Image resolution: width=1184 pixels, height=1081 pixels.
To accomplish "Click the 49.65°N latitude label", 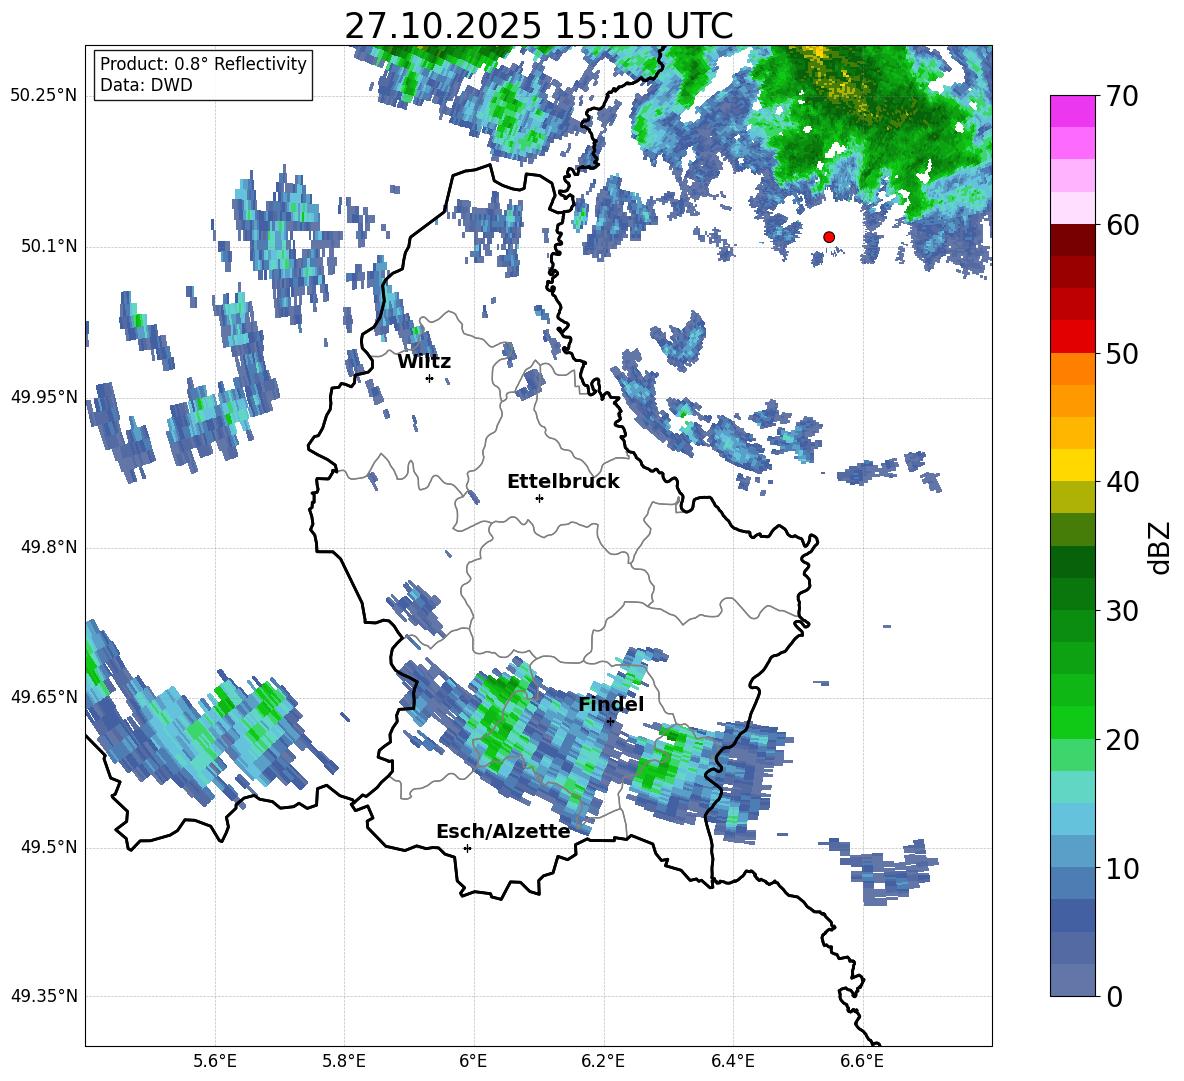I will coord(44,696).
